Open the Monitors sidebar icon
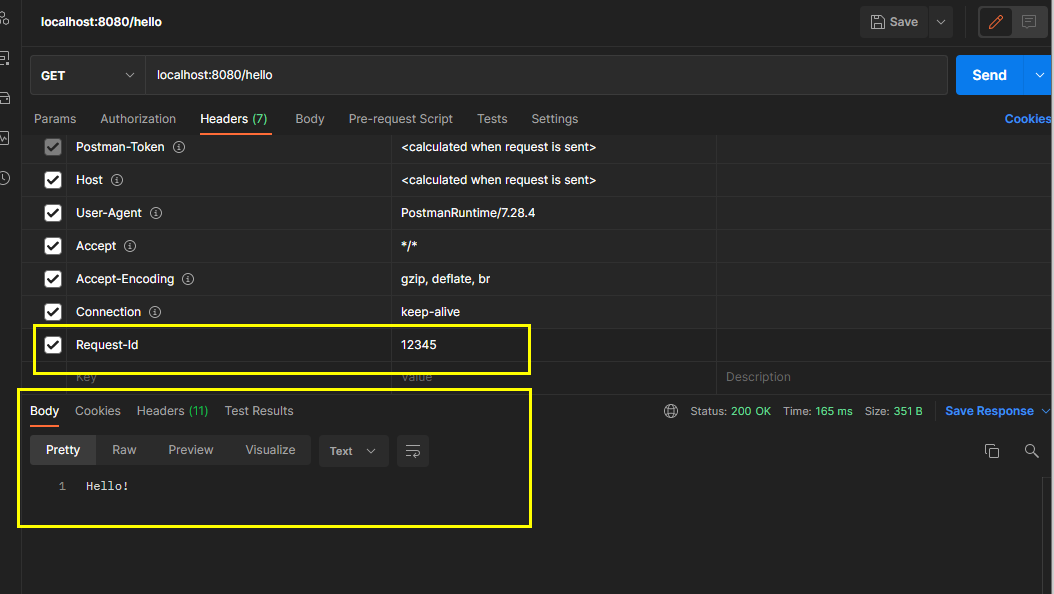 point(5,138)
